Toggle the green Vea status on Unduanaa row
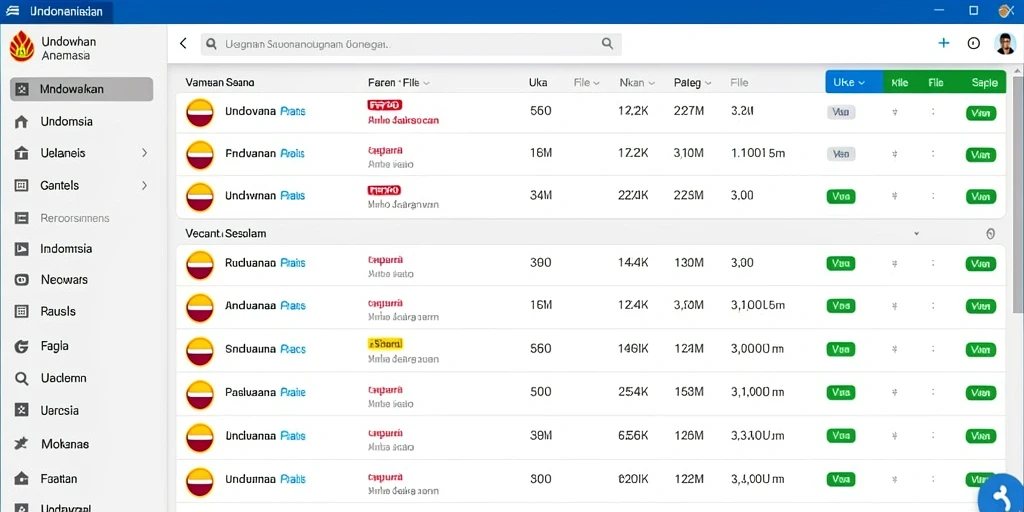 point(841,435)
